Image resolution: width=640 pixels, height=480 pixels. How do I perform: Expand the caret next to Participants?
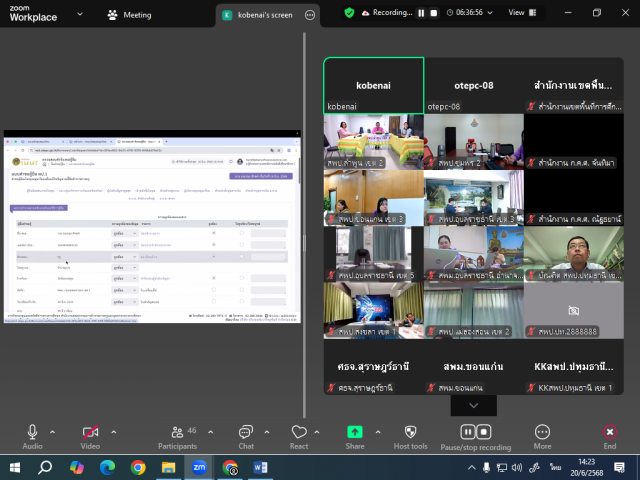point(211,432)
